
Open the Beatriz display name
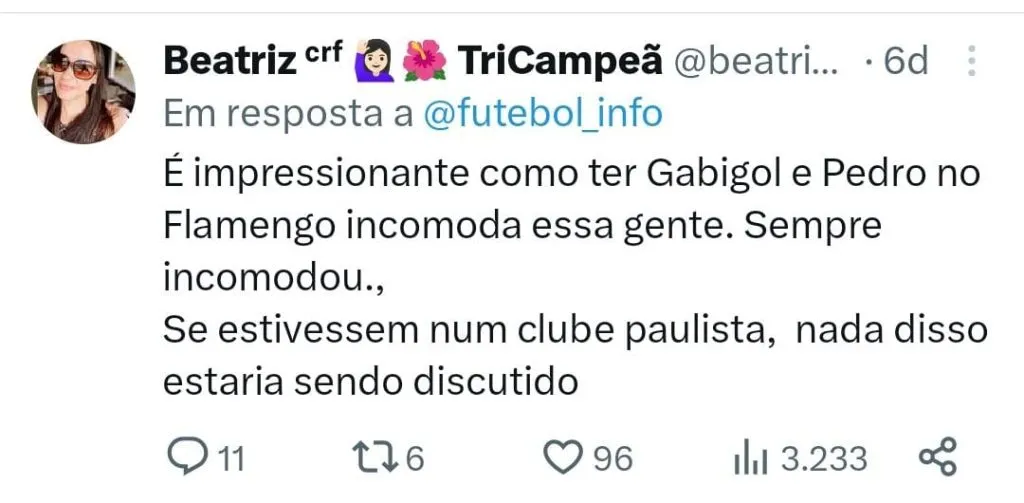tap(229, 61)
